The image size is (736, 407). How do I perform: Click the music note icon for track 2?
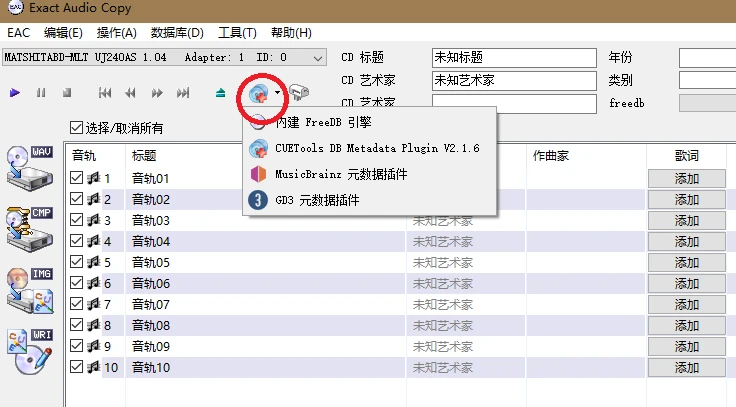(93, 199)
